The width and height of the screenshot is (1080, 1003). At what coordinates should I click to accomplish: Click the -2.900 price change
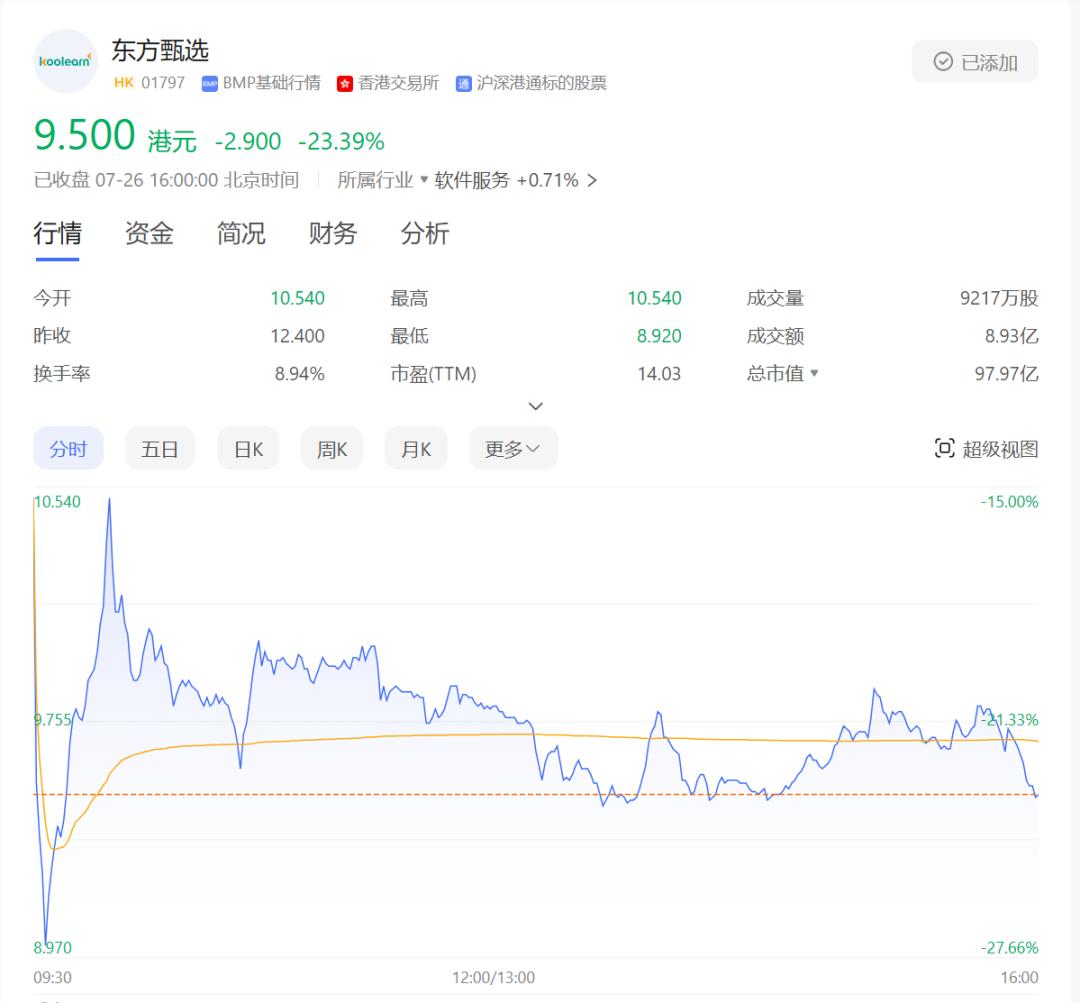248,142
